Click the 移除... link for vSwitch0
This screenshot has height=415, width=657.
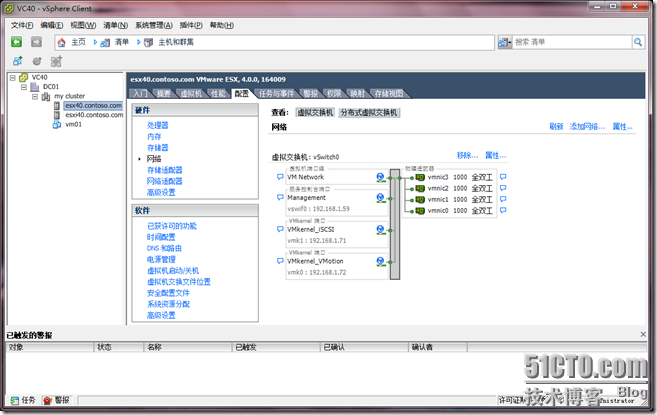467,156
